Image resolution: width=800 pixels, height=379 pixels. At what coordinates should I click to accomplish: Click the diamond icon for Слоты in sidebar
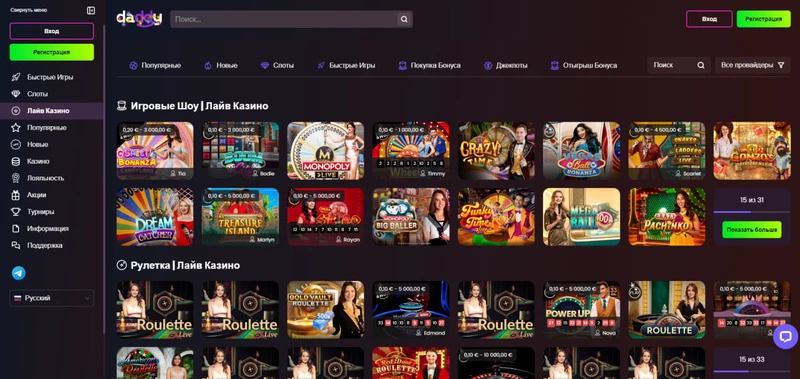(x=16, y=94)
